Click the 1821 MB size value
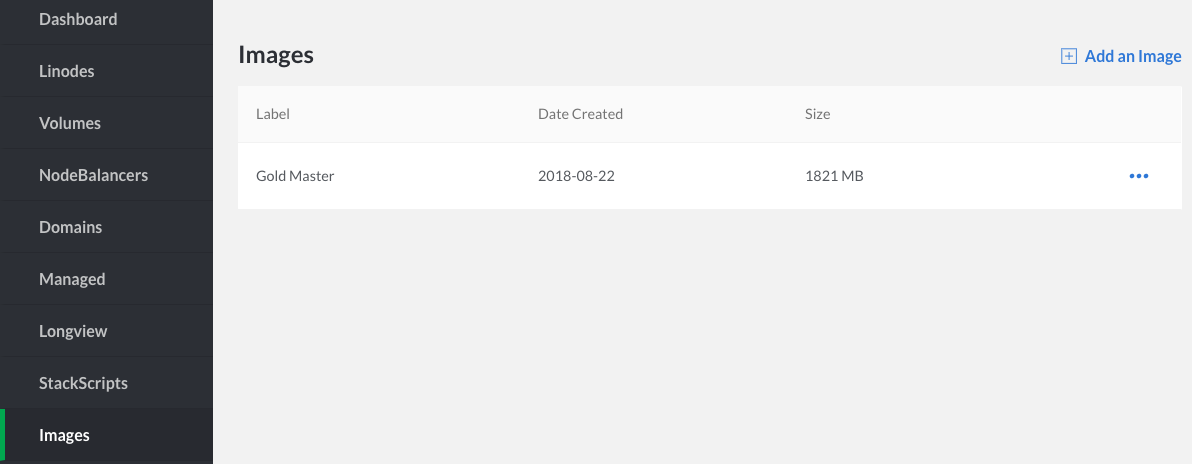1192x464 pixels. 834,176
